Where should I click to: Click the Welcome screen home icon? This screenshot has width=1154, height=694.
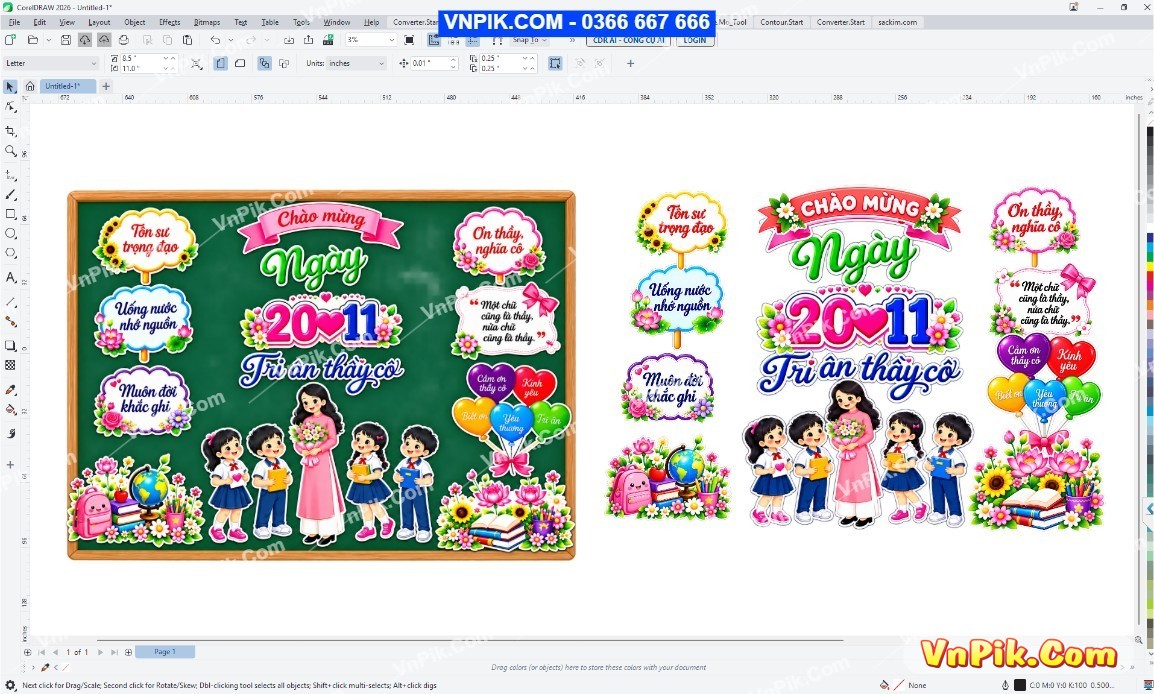[29, 86]
